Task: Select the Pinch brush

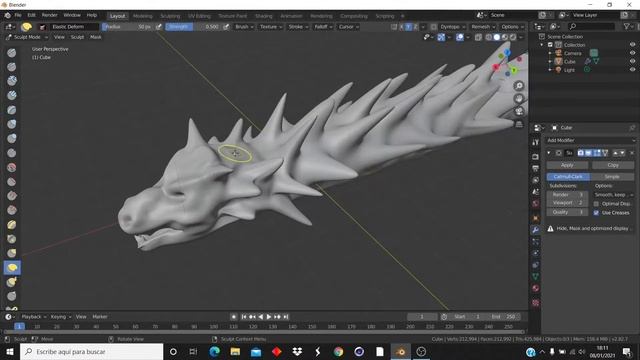Action: [12, 239]
